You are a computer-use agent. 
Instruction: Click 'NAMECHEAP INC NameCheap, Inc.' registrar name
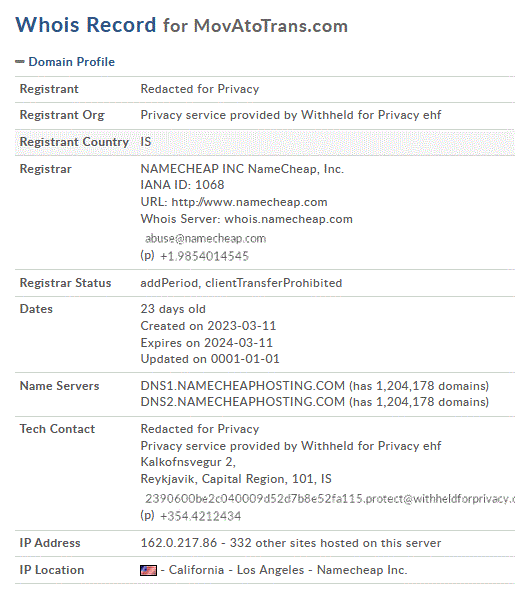click(242, 169)
